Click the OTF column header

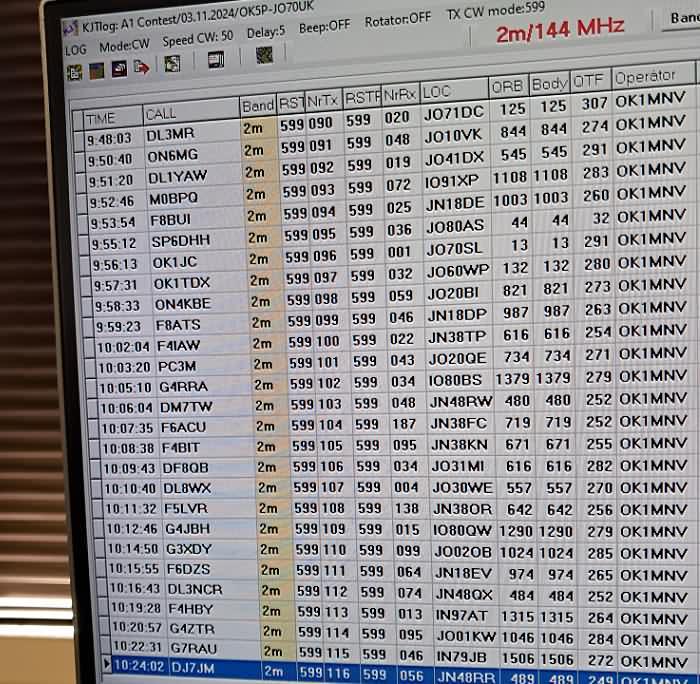tap(589, 81)
